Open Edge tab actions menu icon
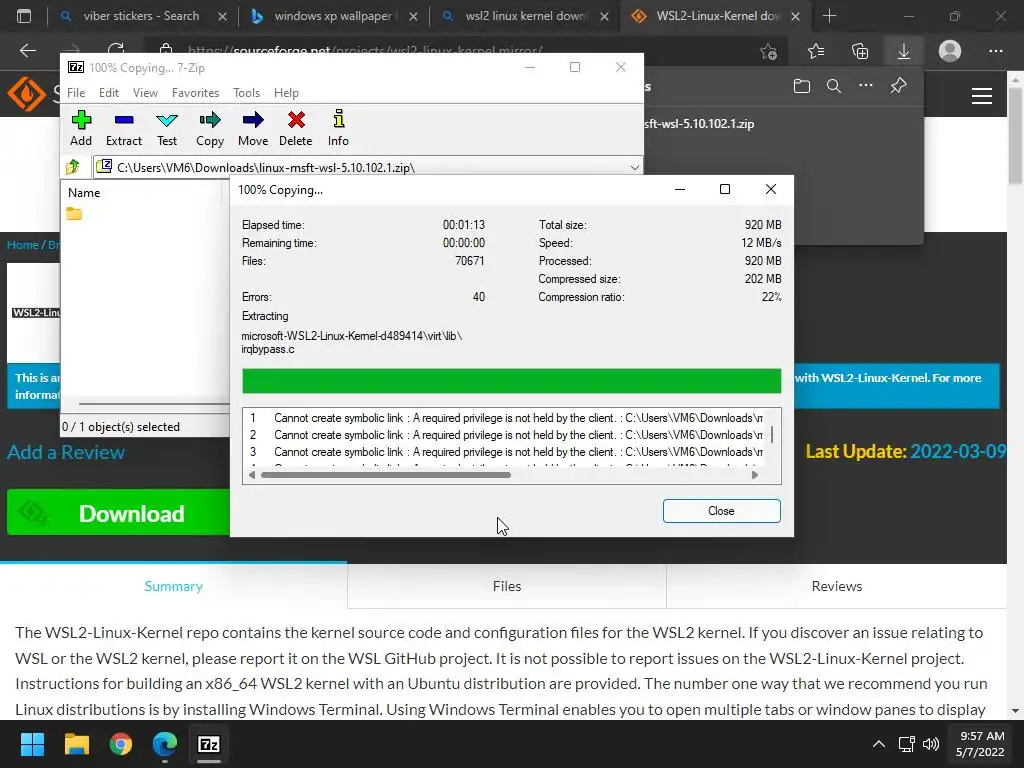Viewport: 1024px width, 768px height. pyautogui.click(x=24, y=16)
